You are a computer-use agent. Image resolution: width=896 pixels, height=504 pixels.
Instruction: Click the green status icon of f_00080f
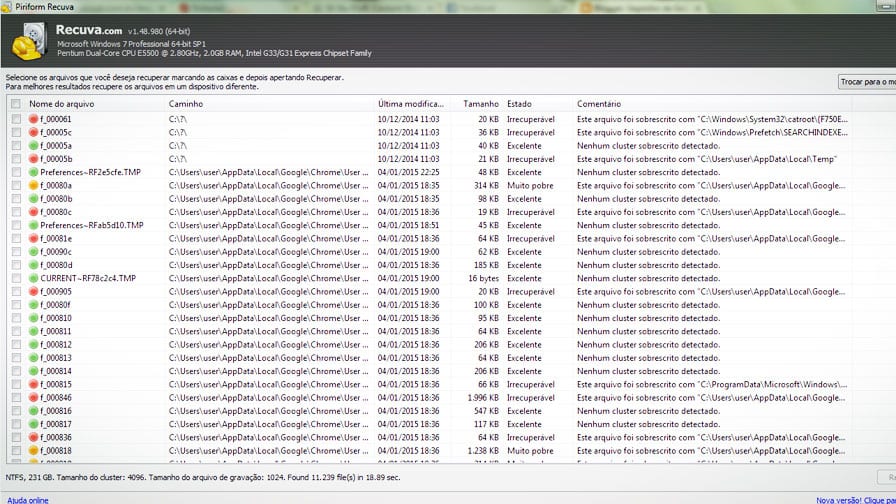pyautogui.click(x=34, y=305)
